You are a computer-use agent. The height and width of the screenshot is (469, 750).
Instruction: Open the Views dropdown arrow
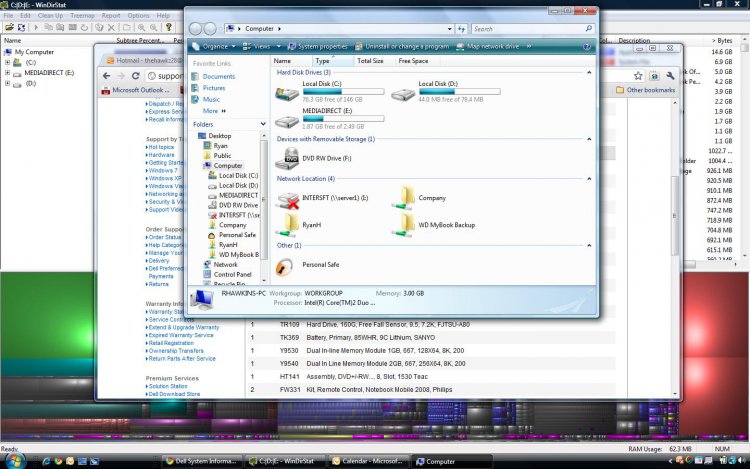pos(279,46)
